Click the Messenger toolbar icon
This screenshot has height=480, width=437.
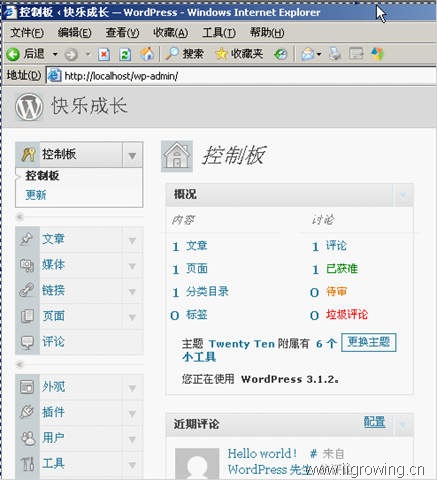378,54
